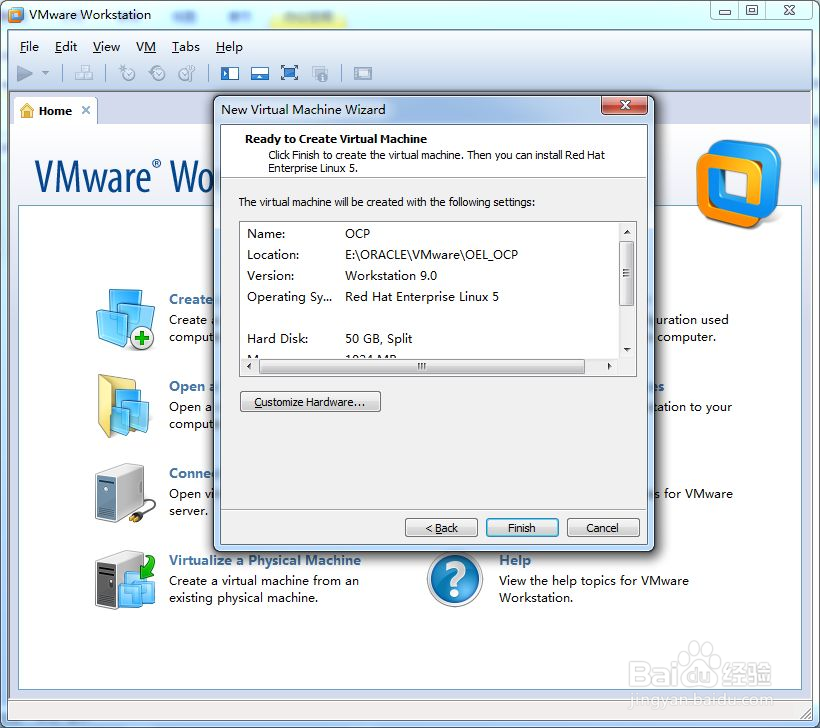Select the Location E:\ORACLE\VMware\OEL_OCP row

pyautogui.click(x=429, y=255)
